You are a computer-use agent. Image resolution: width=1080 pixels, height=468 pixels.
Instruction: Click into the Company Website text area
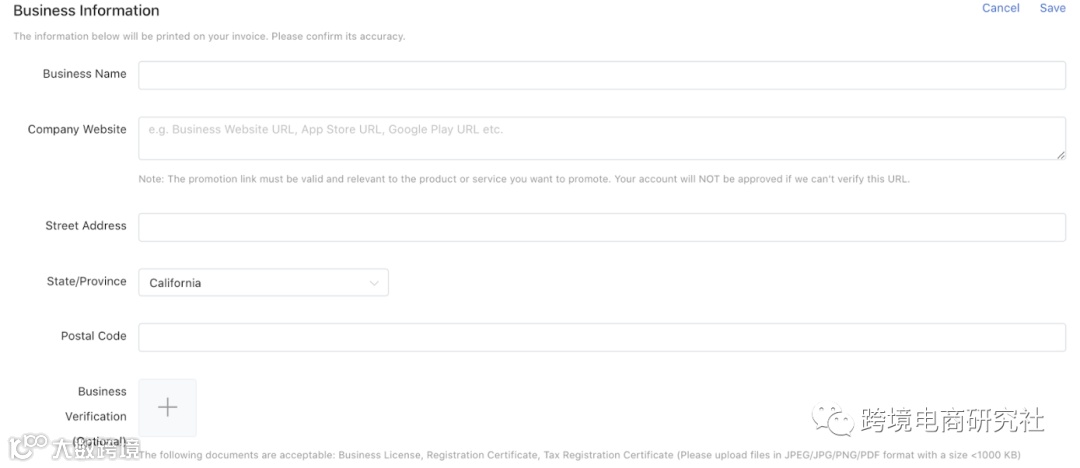click(601, 138)
